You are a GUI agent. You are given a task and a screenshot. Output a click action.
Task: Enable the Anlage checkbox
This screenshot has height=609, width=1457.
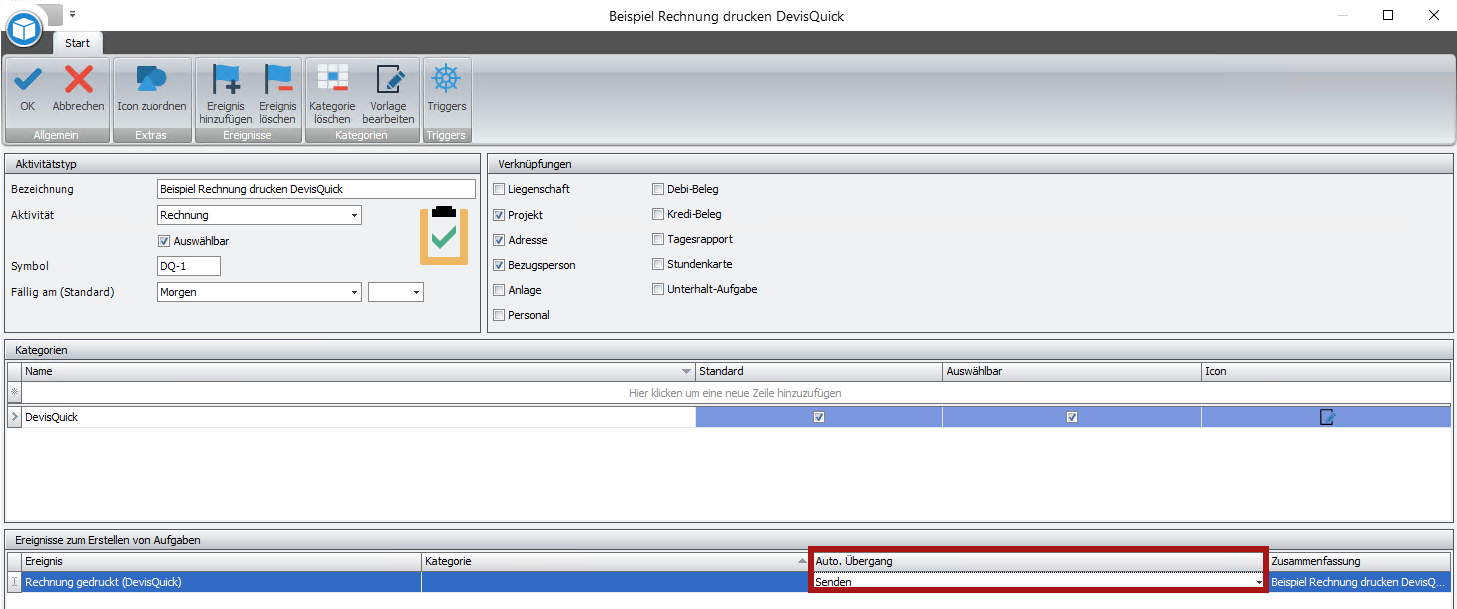click(x=499, y=290)
